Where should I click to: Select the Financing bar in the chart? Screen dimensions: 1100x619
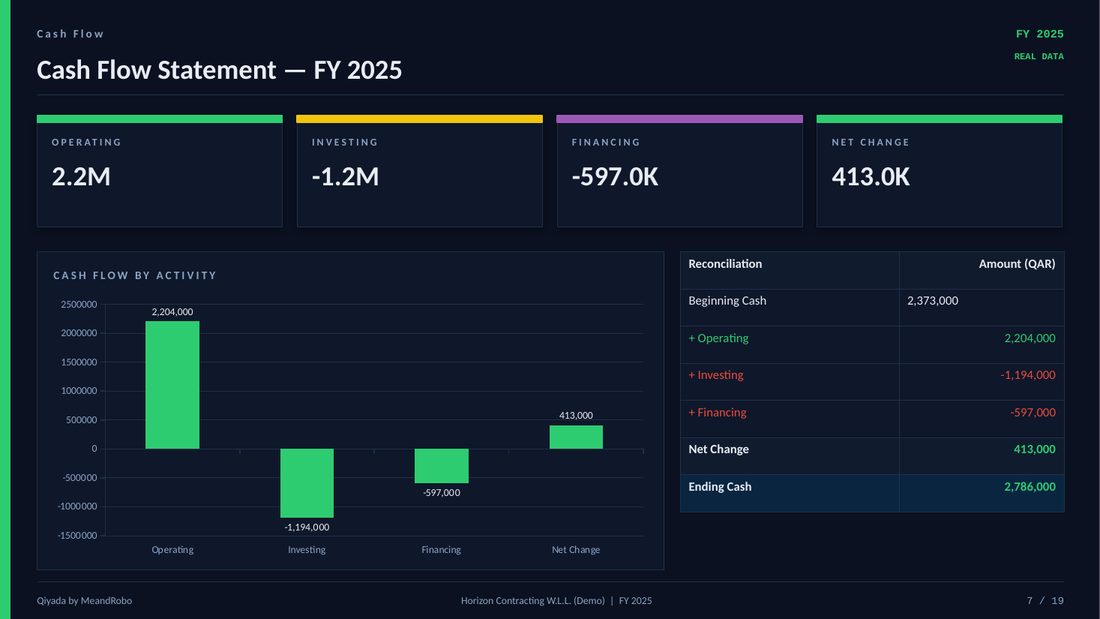[x=441, y=466]
